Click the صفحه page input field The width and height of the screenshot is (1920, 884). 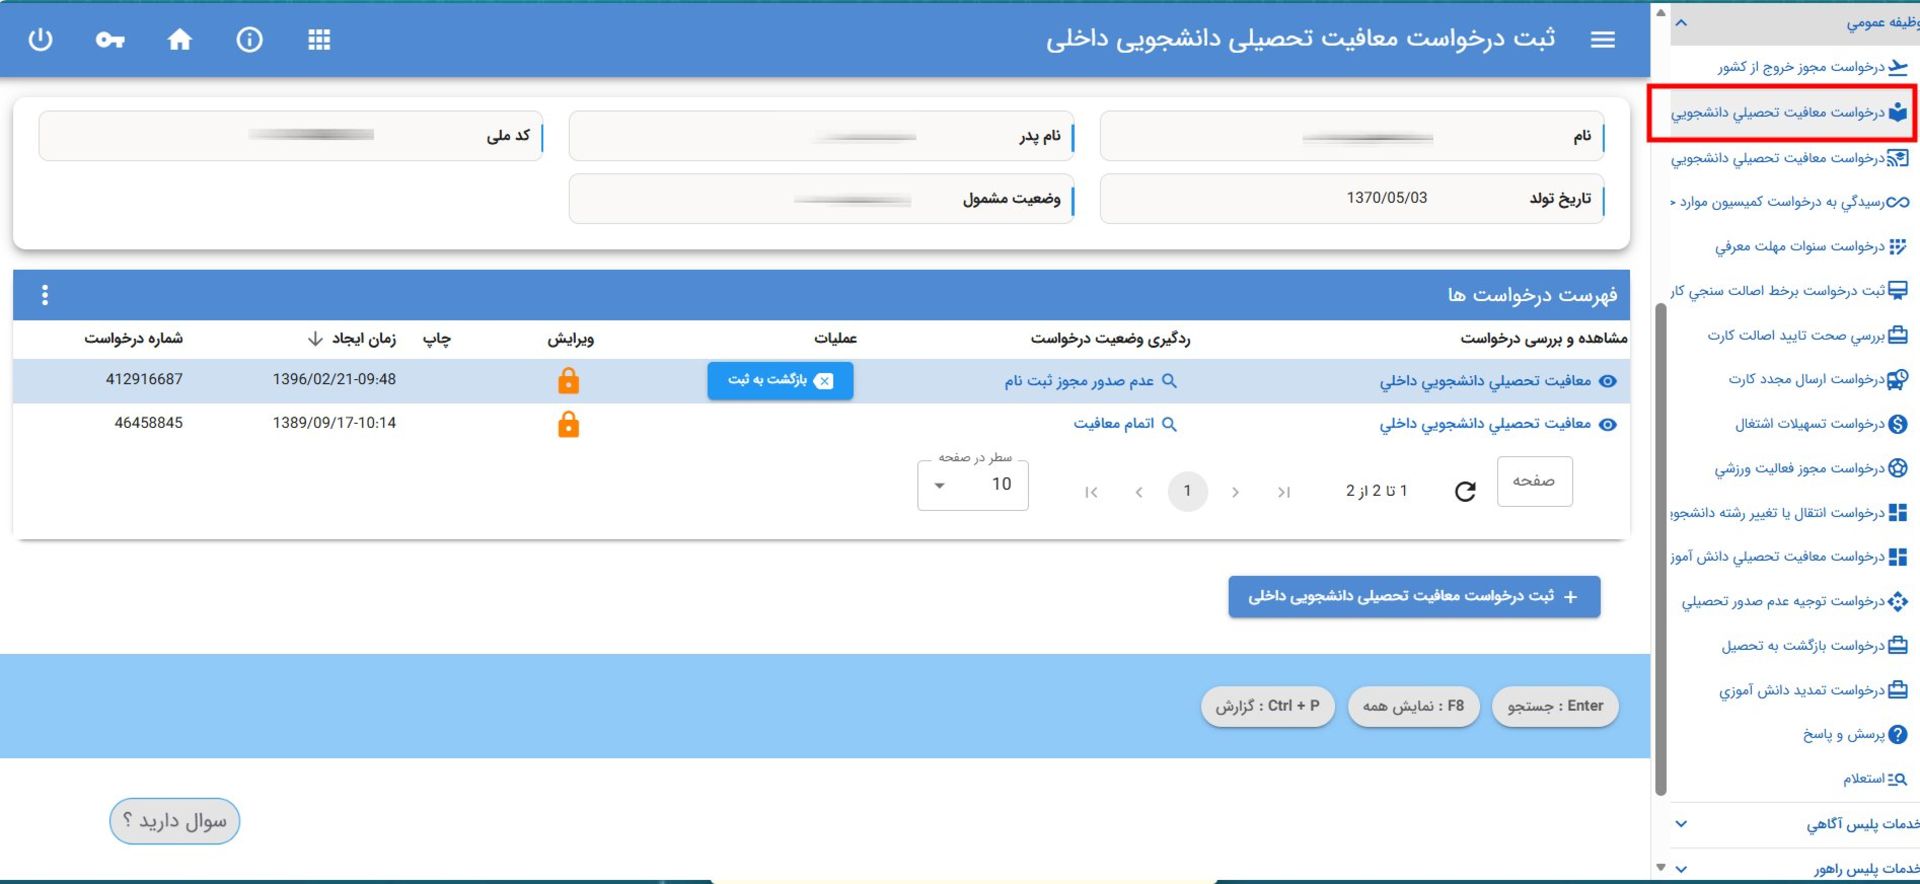(x=1534, y=482)
